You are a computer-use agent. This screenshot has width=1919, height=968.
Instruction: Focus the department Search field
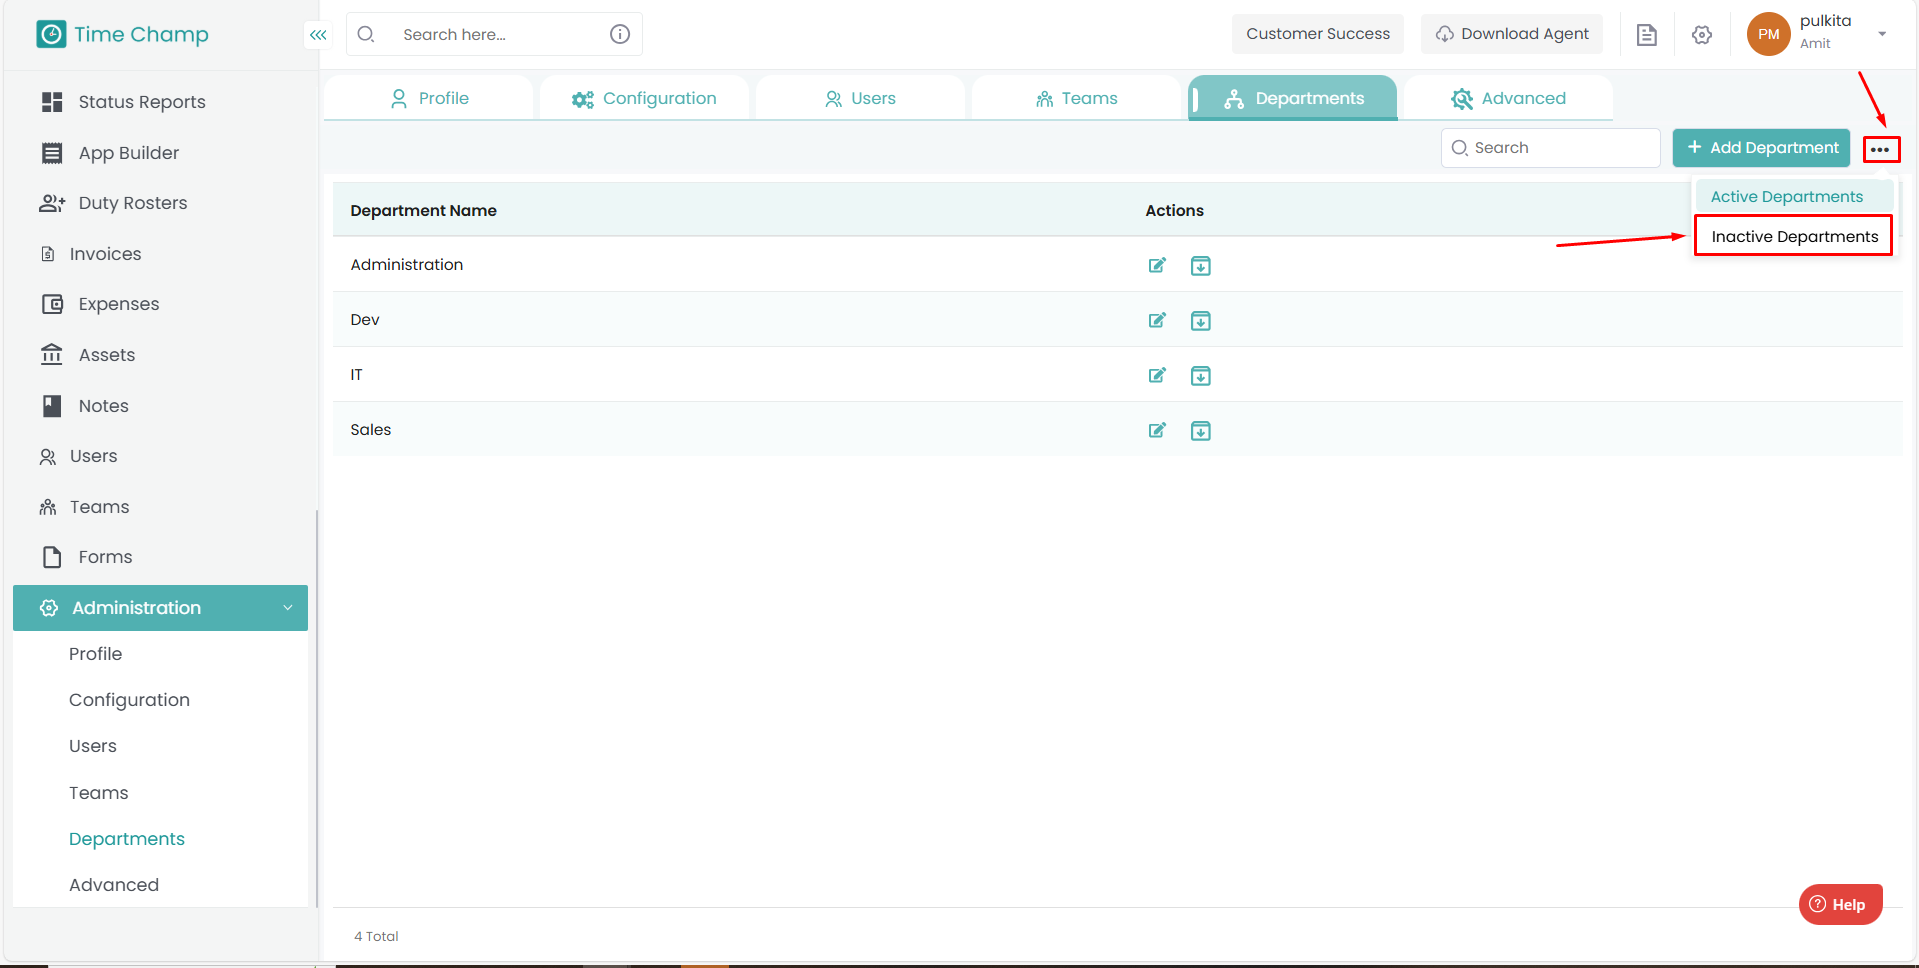1550,148
